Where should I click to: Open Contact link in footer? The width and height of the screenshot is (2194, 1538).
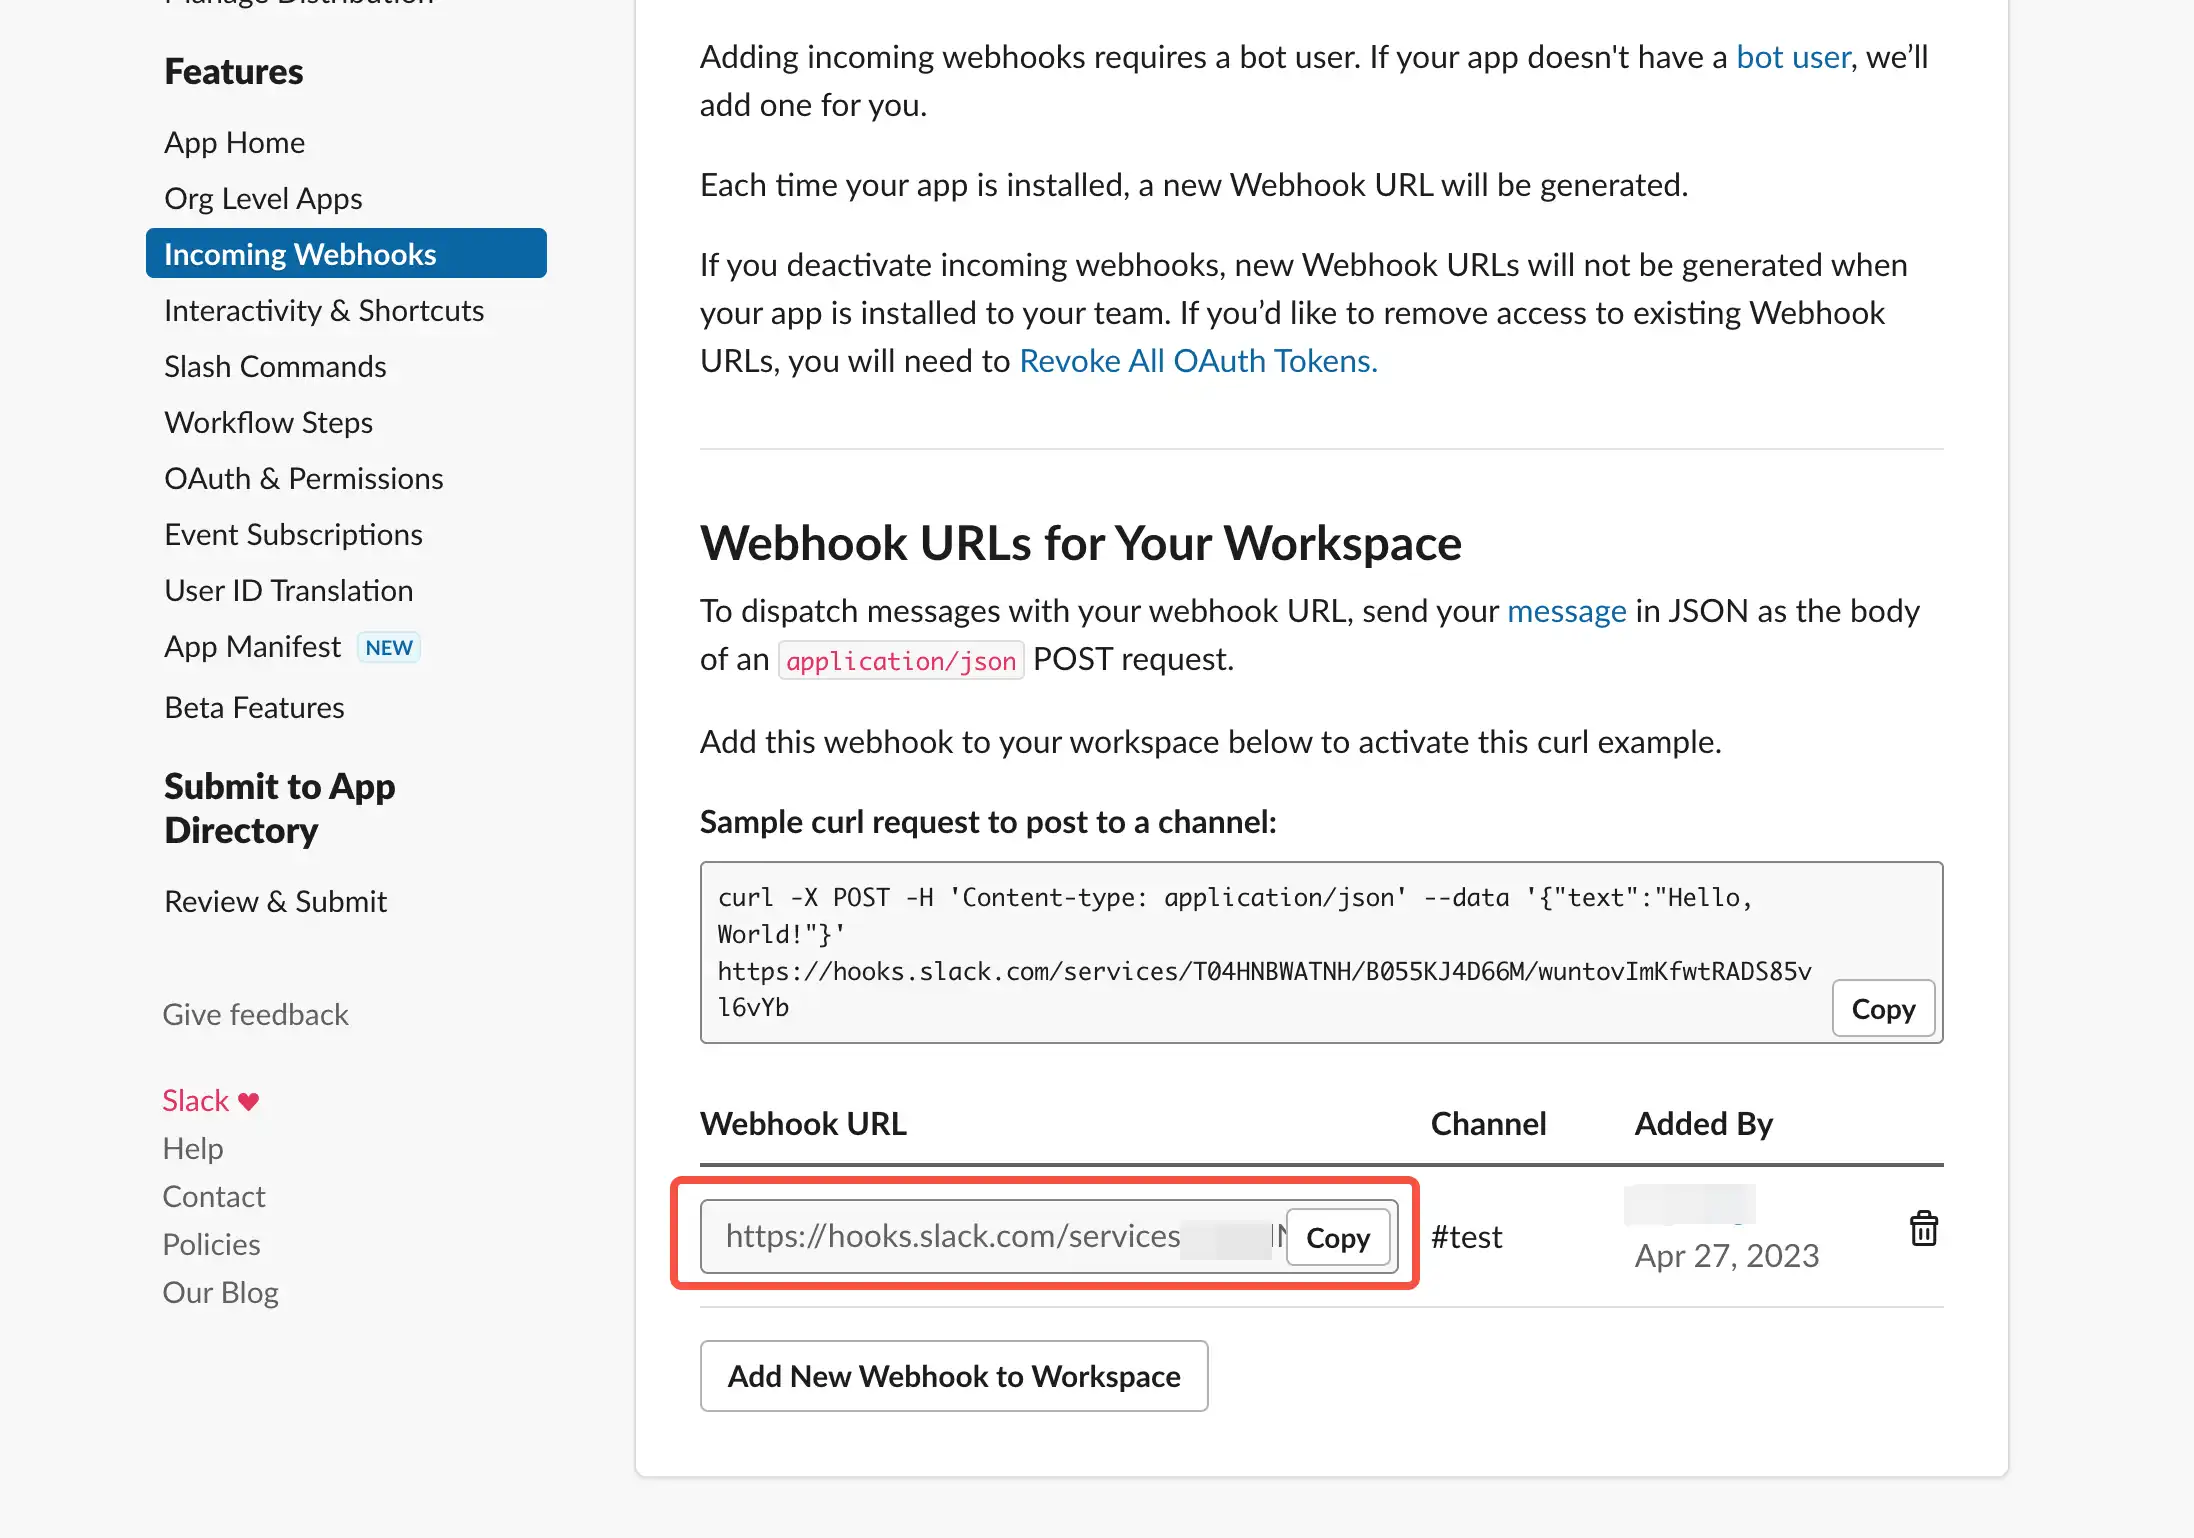click(213, 1196)
